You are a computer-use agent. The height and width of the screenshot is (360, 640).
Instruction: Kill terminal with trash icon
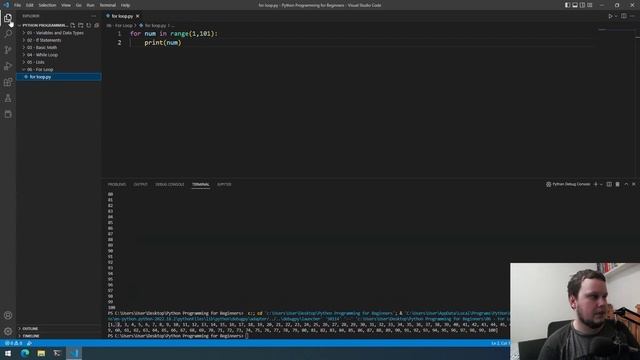[x=618, y=184]
